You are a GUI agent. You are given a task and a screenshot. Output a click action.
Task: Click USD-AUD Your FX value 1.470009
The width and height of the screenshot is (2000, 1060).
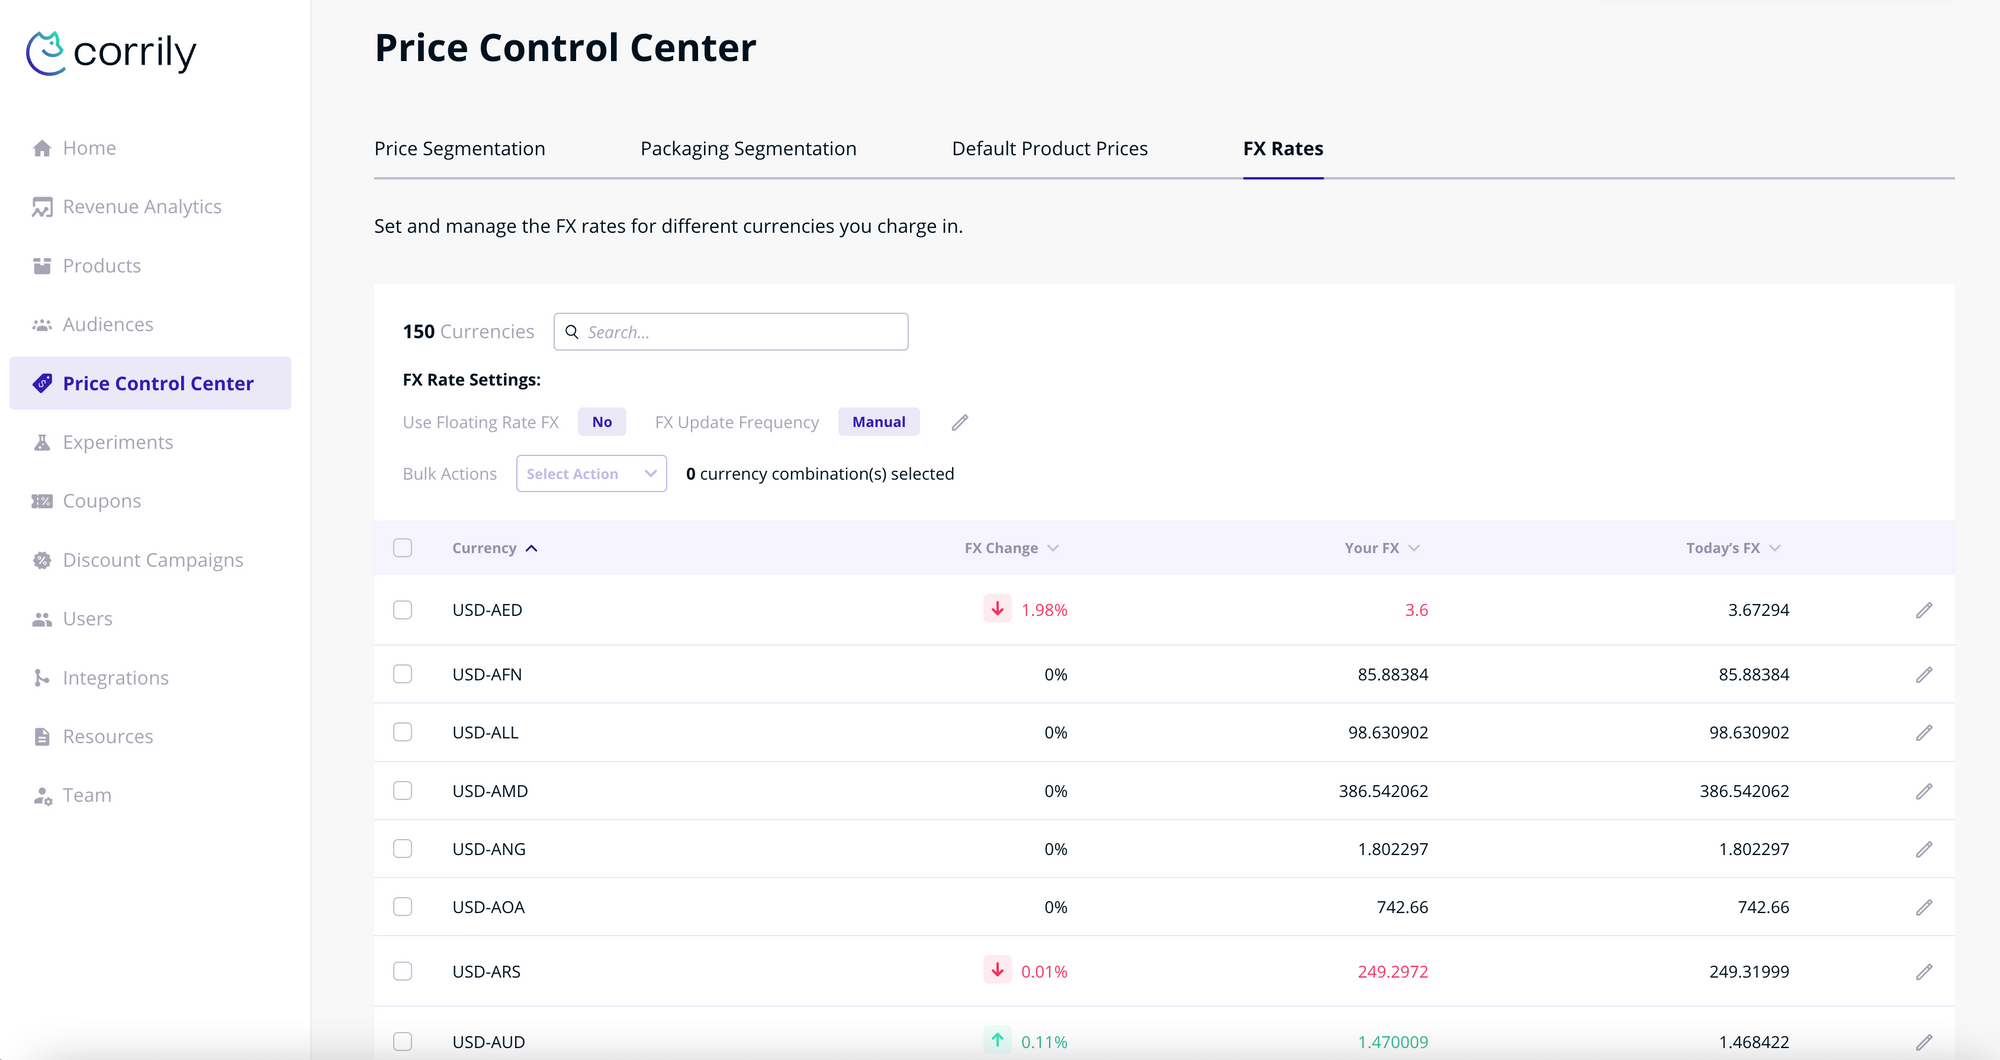click(1393, 1042)
